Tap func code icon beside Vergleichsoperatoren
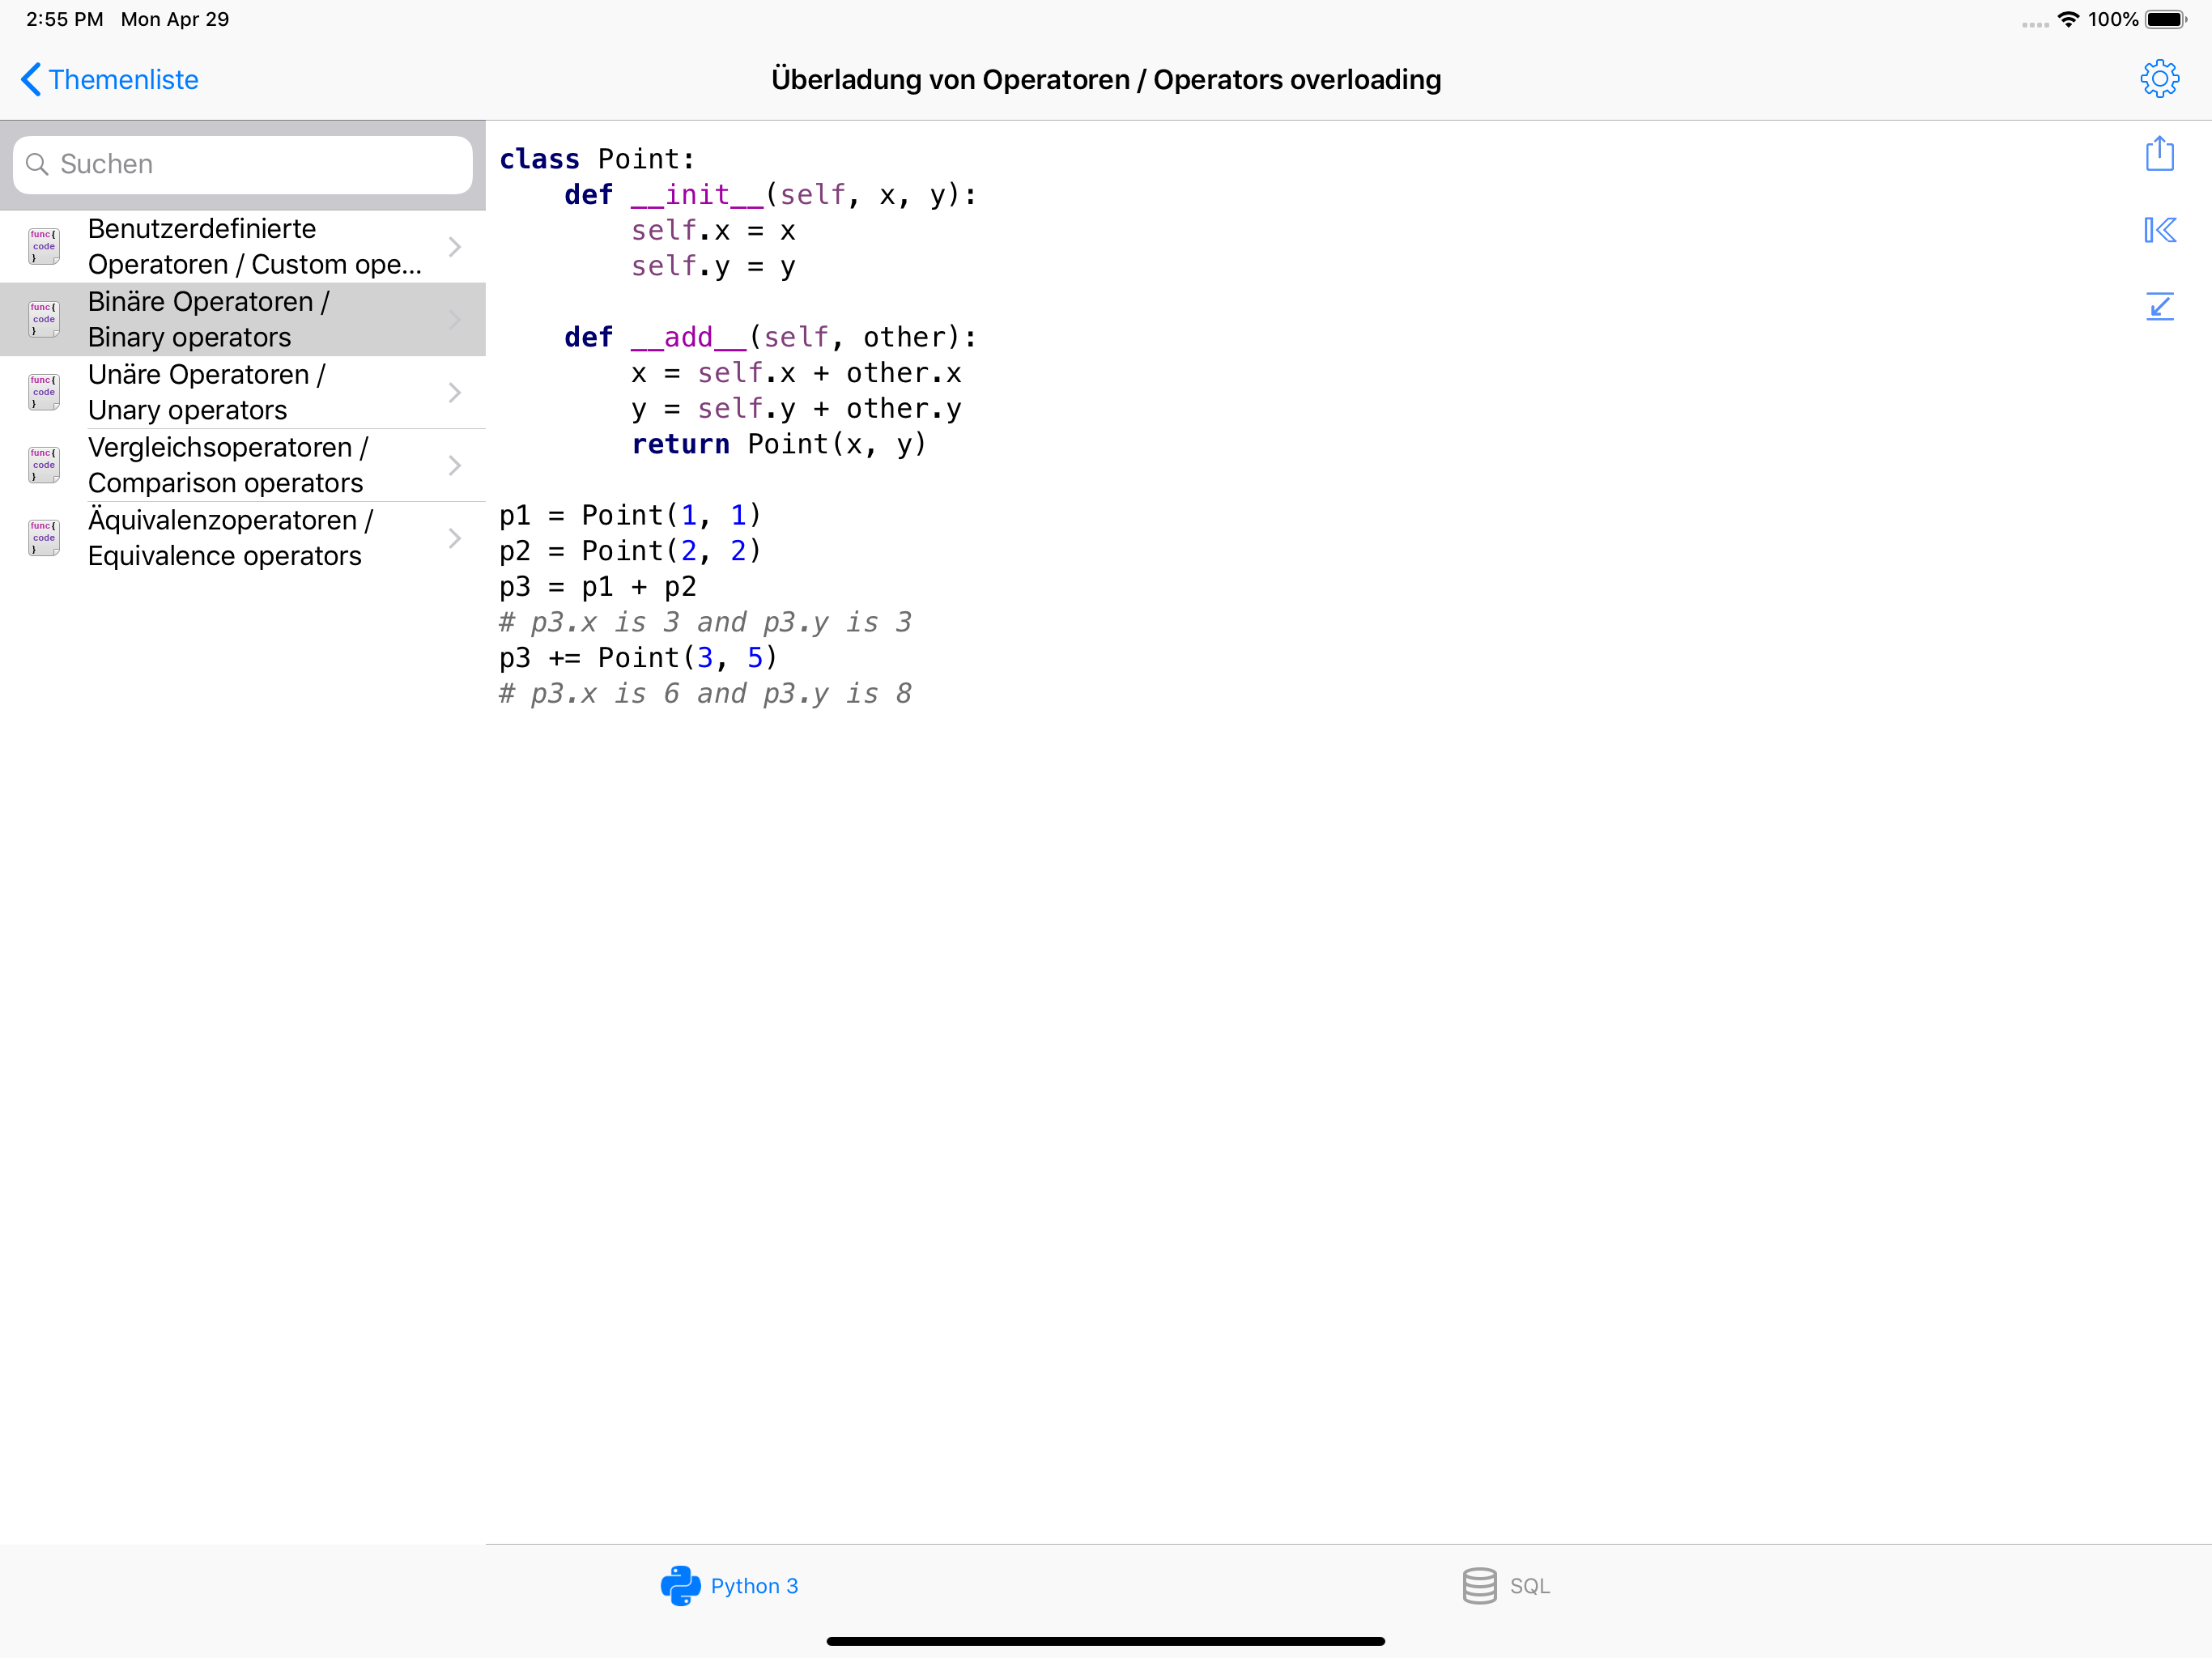The height and width of the screenshot is (1658, 2212). click(x=43, y=464)
